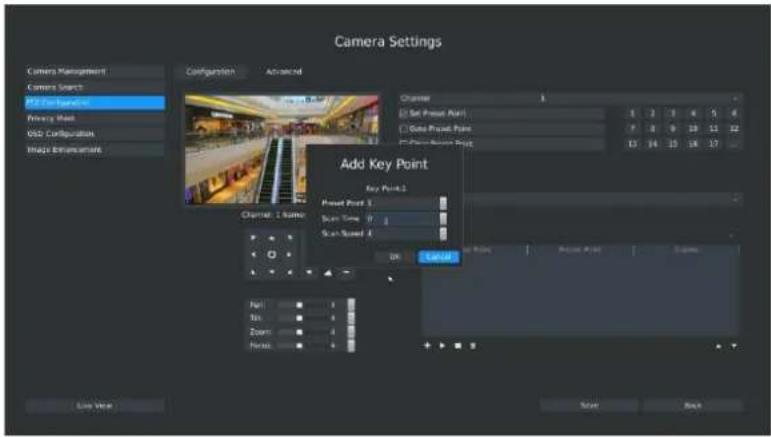Open the Scan Speed dropdown in dialog

[443, 233]
